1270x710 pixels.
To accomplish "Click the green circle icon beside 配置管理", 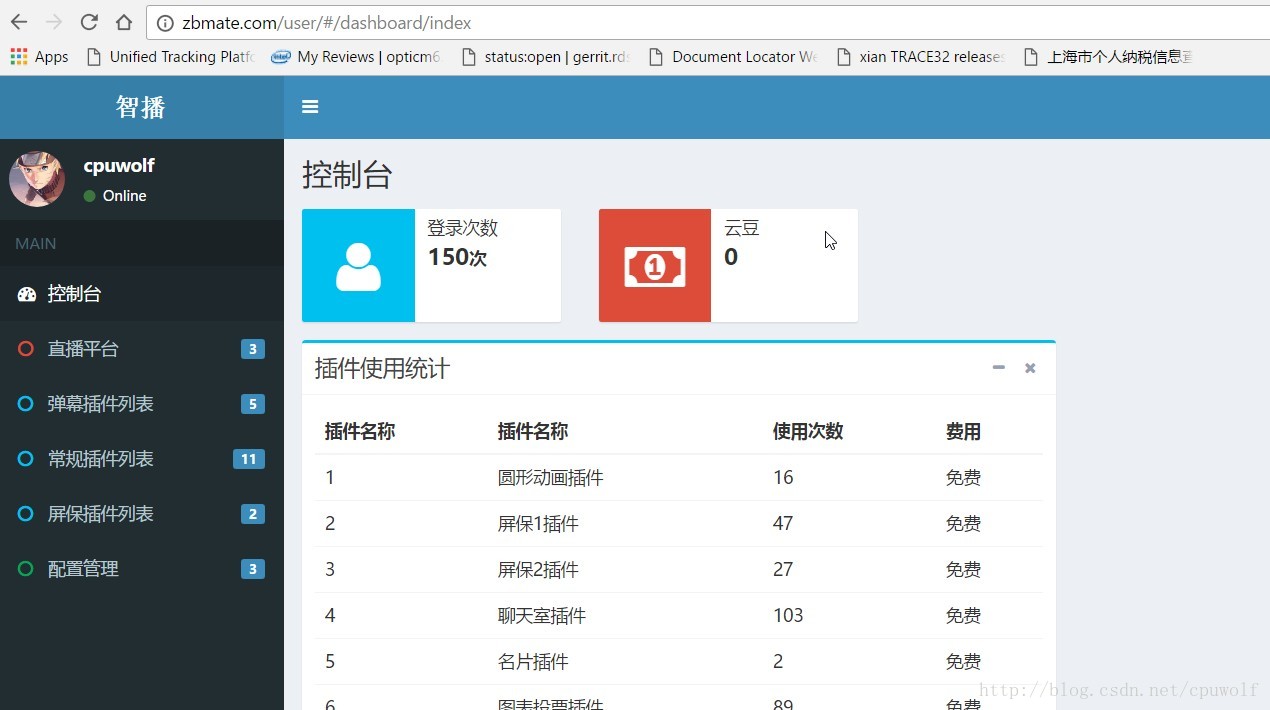I will point(26,569).
